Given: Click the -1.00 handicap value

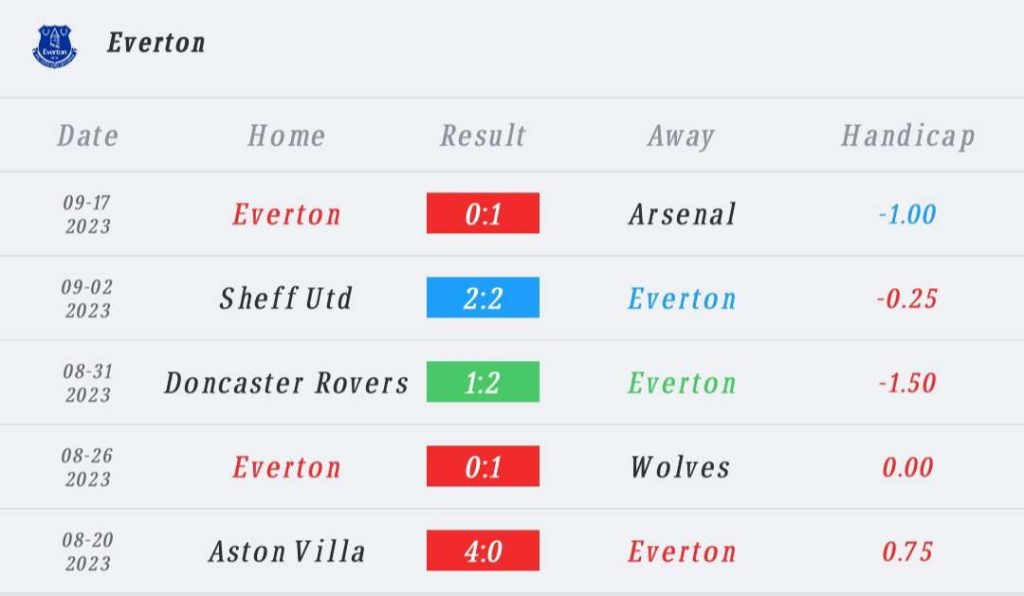Looking at the screenshot, I should (x=907, y=214).
